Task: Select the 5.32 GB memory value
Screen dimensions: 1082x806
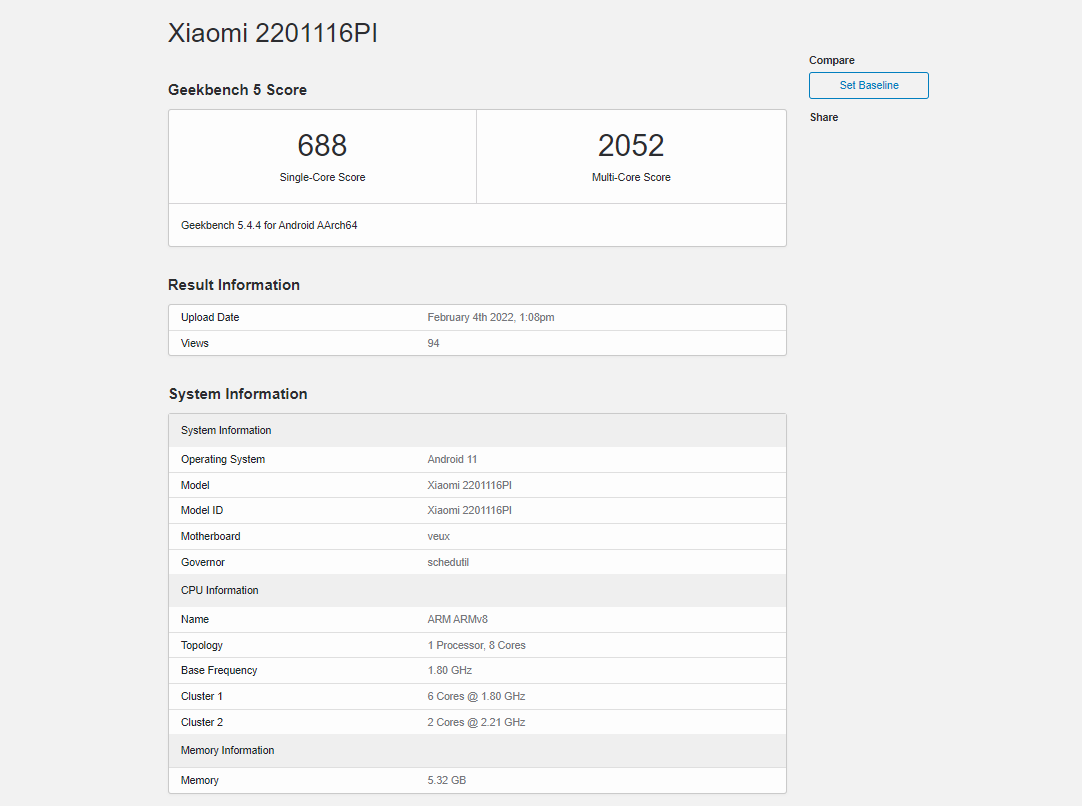Action: pos(446,780)
